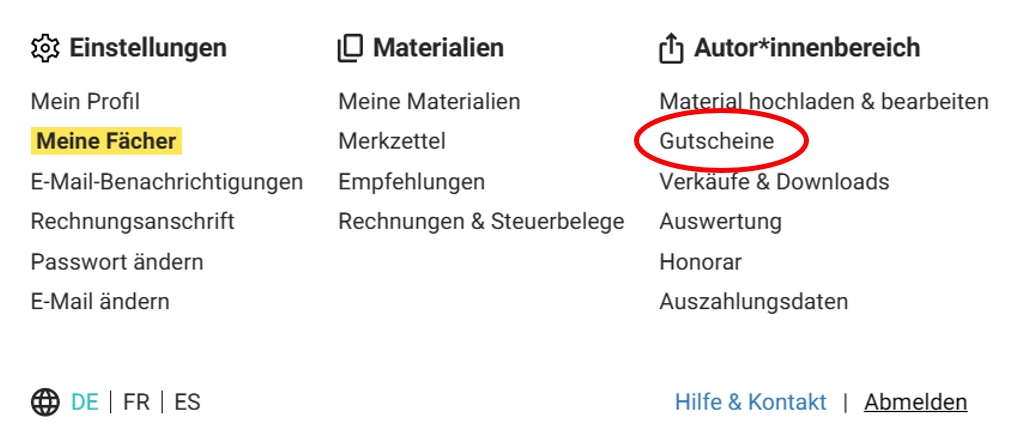Viewport: 1021px width, 441px height.
Task: Choose Passwort ändern
Action: click(117, 262)
